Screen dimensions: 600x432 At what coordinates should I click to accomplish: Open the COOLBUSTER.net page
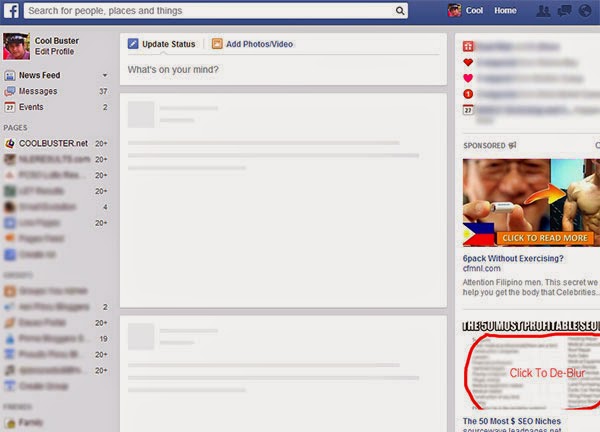(53, 143)
